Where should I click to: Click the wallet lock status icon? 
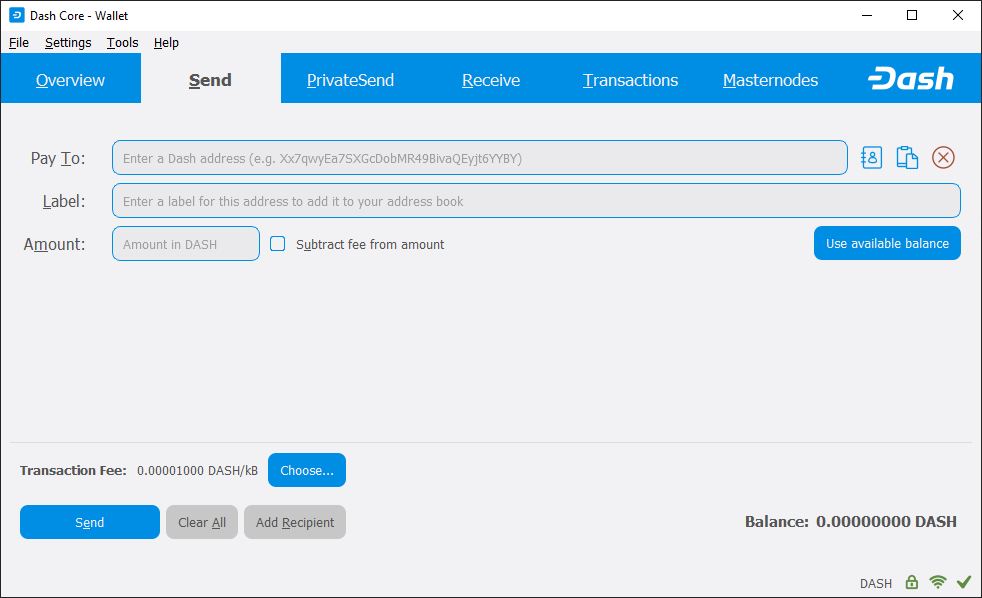click(912, 582)
